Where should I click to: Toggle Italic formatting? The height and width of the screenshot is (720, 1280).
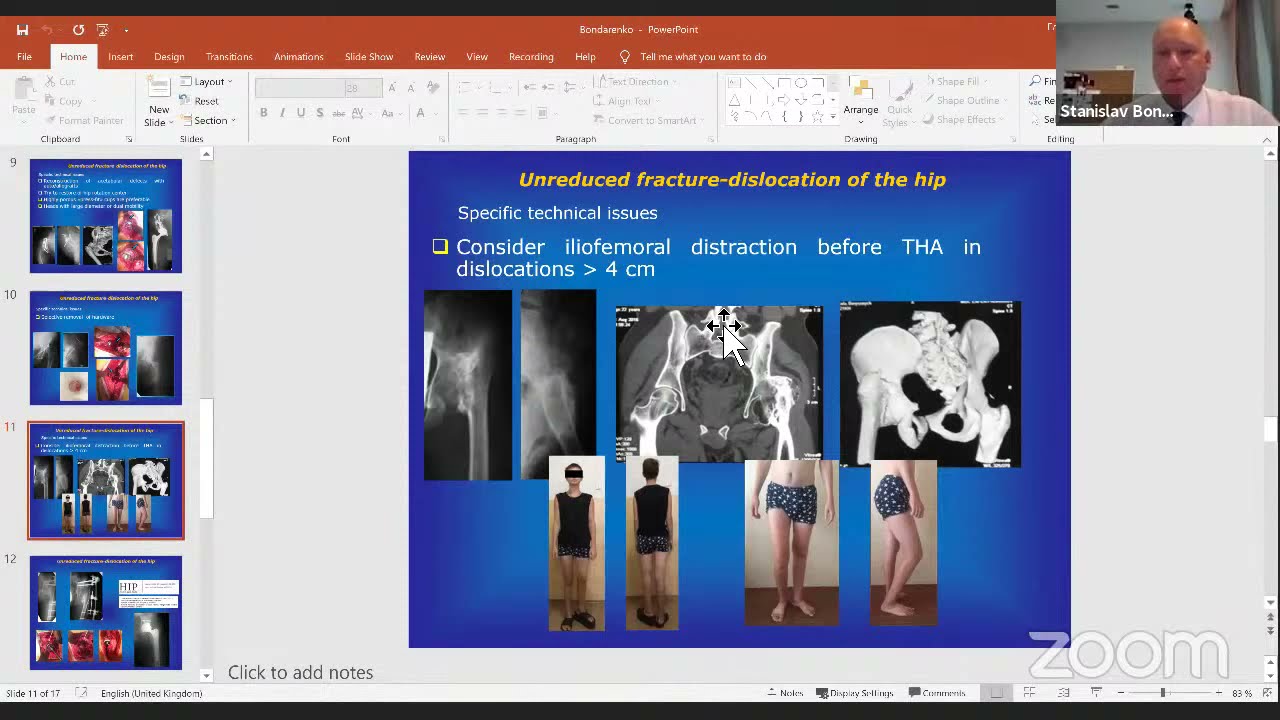(282, 113)
